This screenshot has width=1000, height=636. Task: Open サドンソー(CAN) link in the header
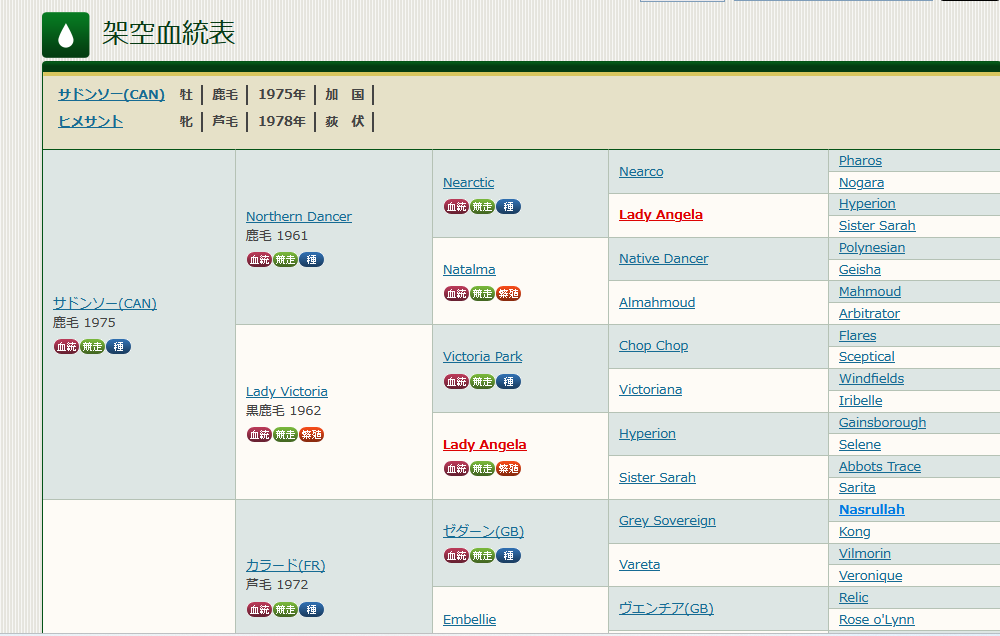(111, 95)
